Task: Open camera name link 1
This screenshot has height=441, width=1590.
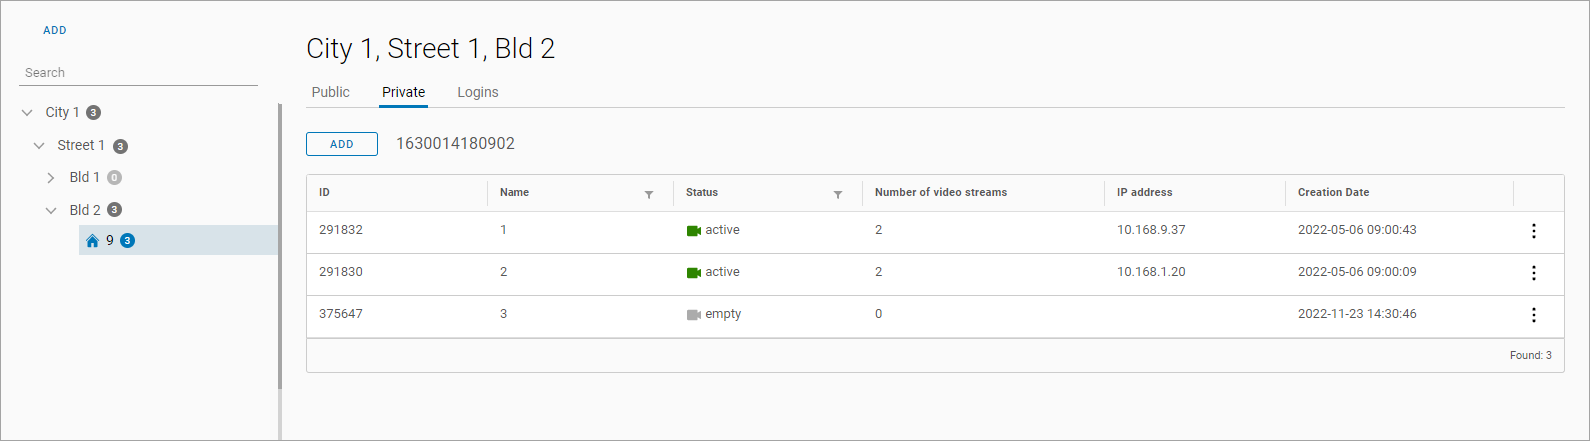Action: 504,230
